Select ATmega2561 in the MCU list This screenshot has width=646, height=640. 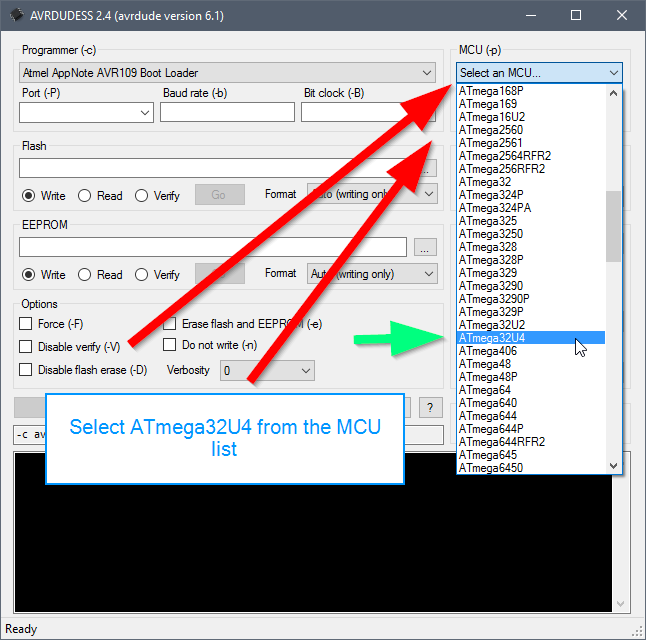click(x=531, y=143)
